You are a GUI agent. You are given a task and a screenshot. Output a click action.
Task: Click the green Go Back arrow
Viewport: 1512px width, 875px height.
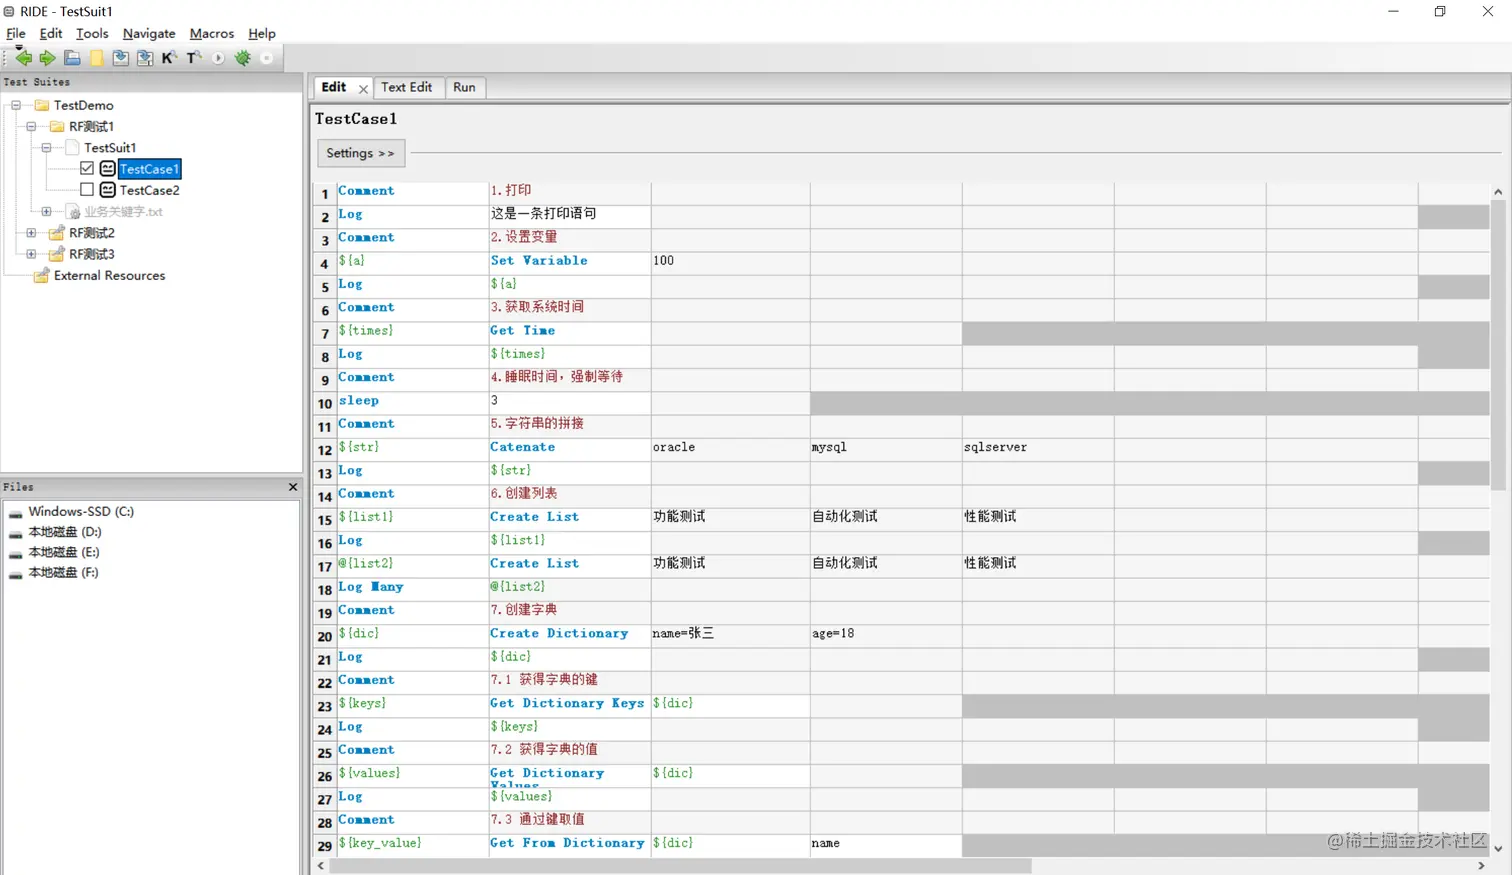23,58
